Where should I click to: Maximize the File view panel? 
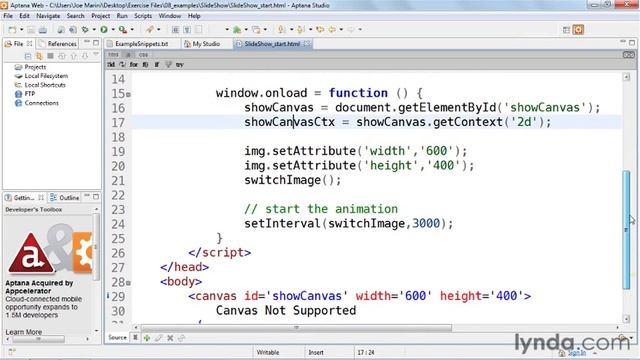(96, 42)
